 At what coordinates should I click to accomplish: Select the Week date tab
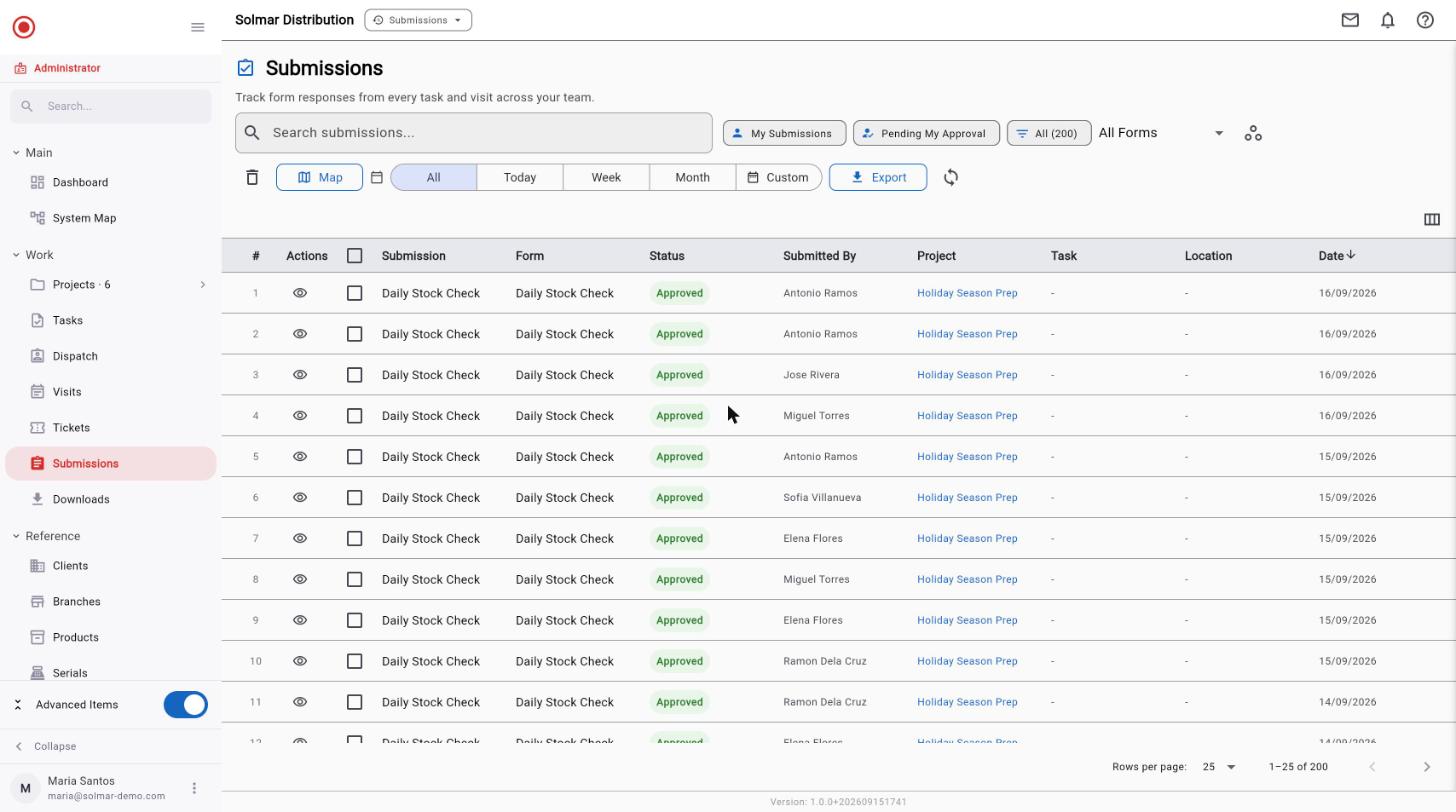click(x=606, y=177)
